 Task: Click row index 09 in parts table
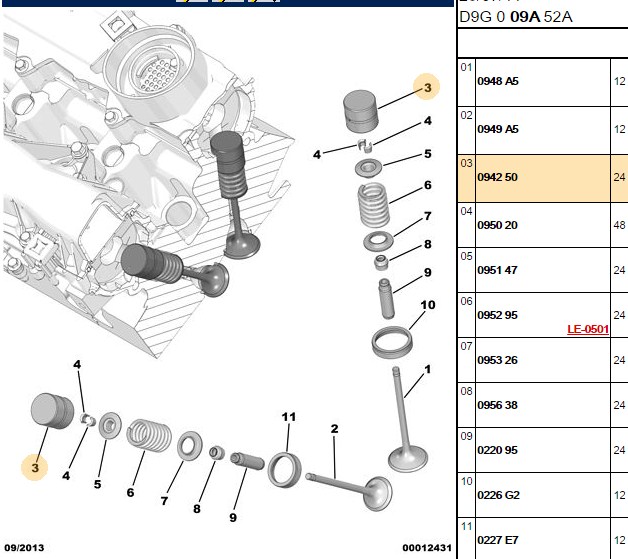pos(466,436)
